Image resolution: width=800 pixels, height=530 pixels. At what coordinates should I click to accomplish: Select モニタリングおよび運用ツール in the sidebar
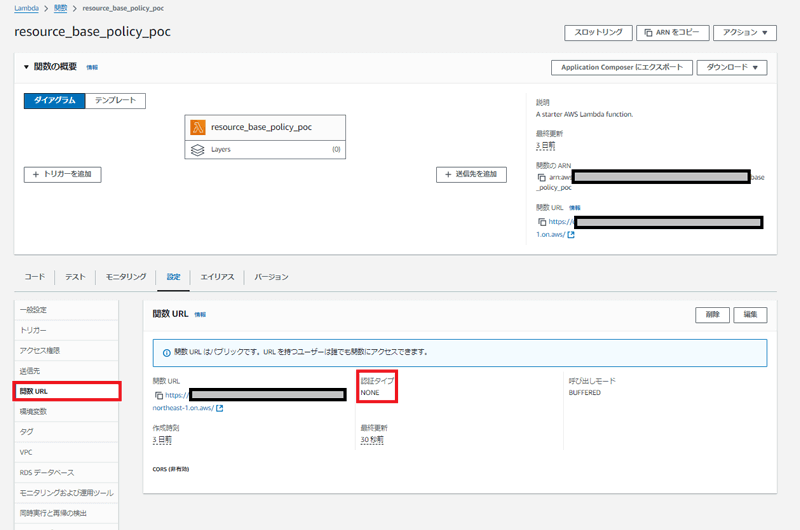point(66,493)
